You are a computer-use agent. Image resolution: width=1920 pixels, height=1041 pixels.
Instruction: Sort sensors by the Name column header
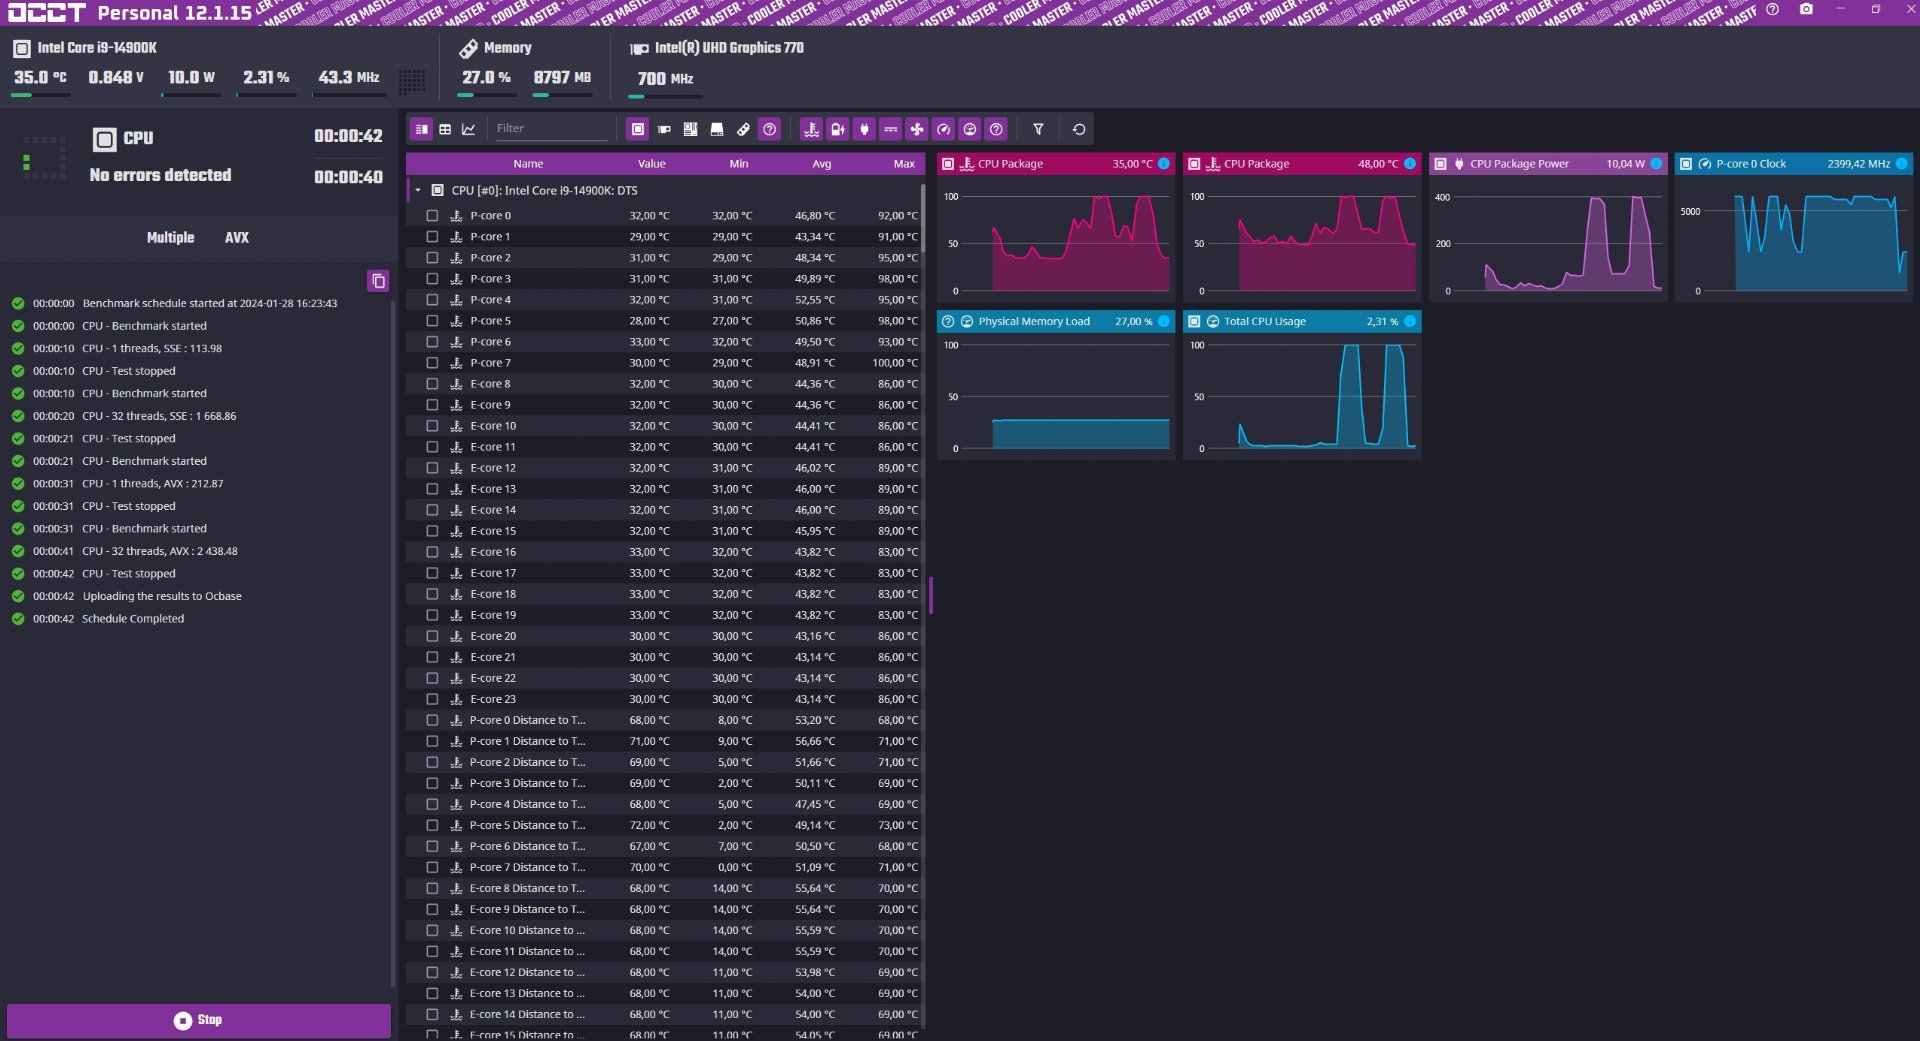coord(528,164)
